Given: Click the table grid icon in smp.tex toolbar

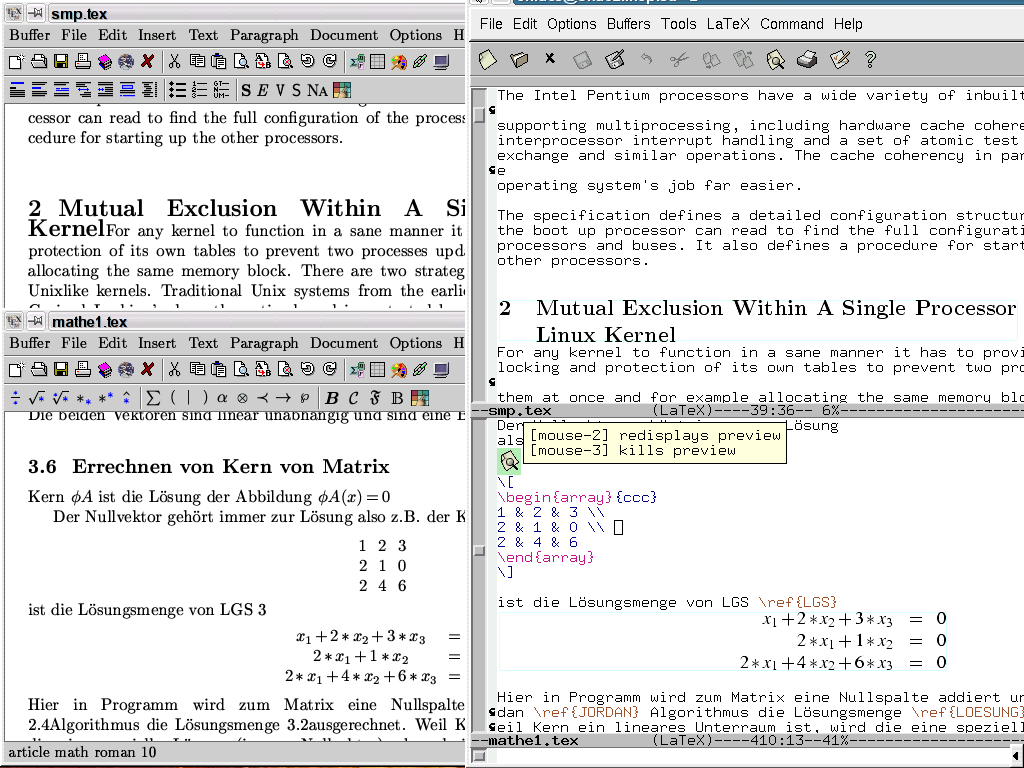Looking at the screenshot, I should click(377, 61).
